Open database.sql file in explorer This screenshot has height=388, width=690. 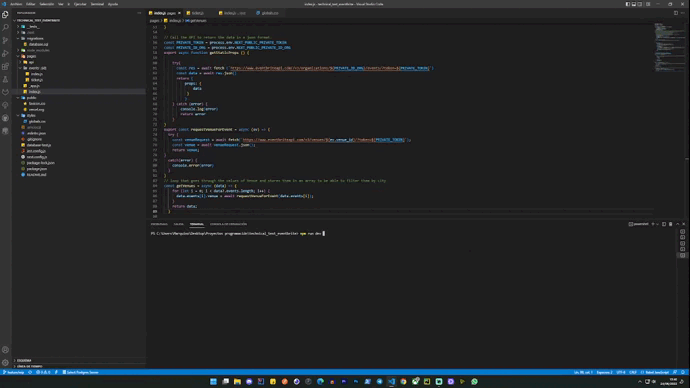coord(38,44)
